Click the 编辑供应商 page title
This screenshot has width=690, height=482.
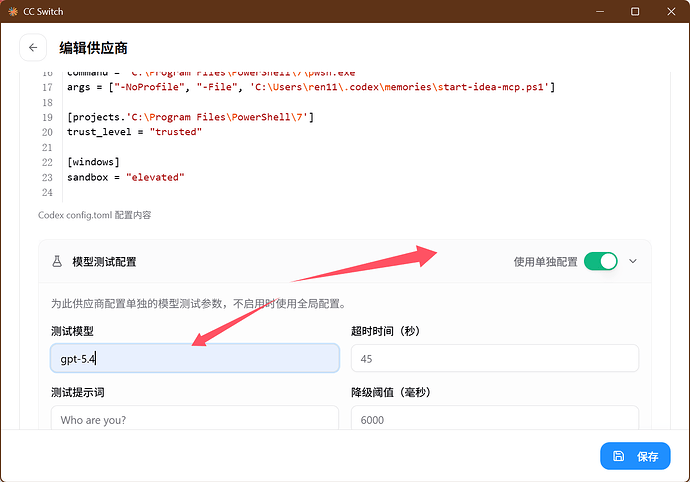tap(93, 48)
